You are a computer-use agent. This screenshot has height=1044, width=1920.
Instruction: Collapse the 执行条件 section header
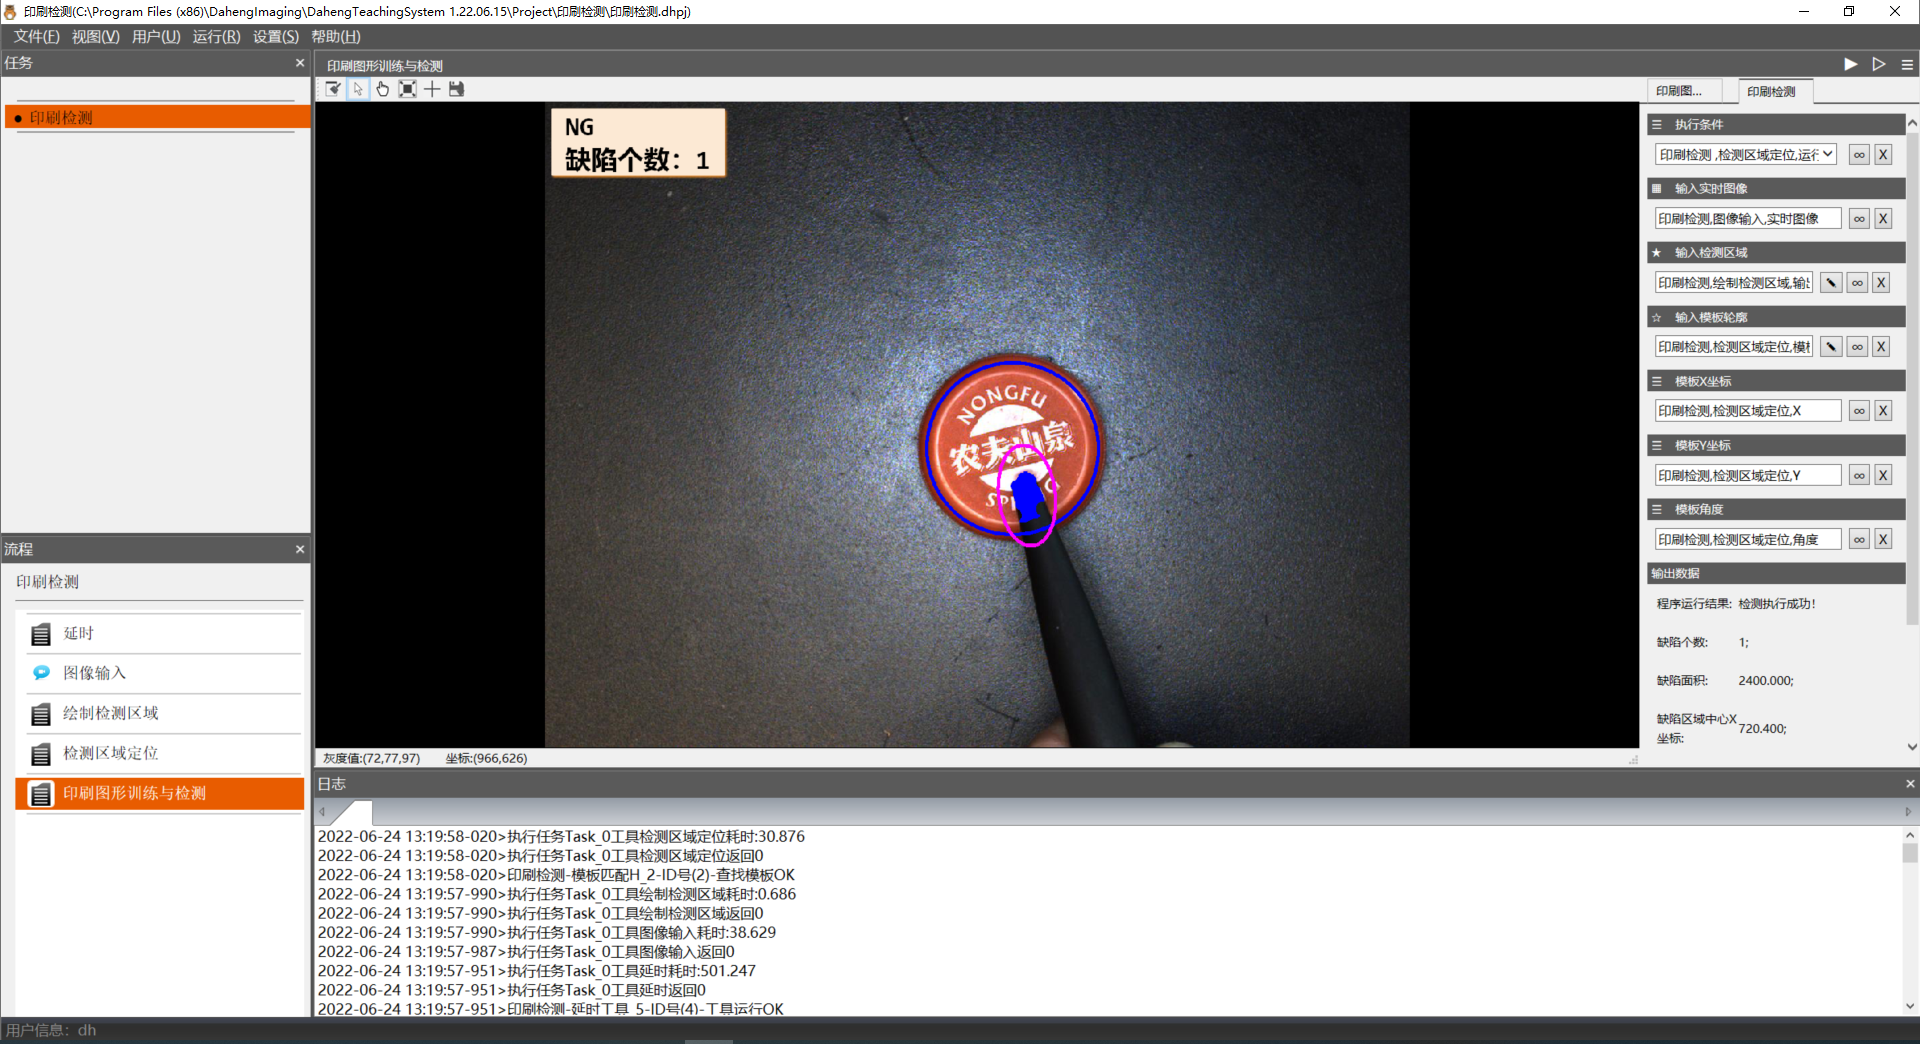[x=1775, y=125]
